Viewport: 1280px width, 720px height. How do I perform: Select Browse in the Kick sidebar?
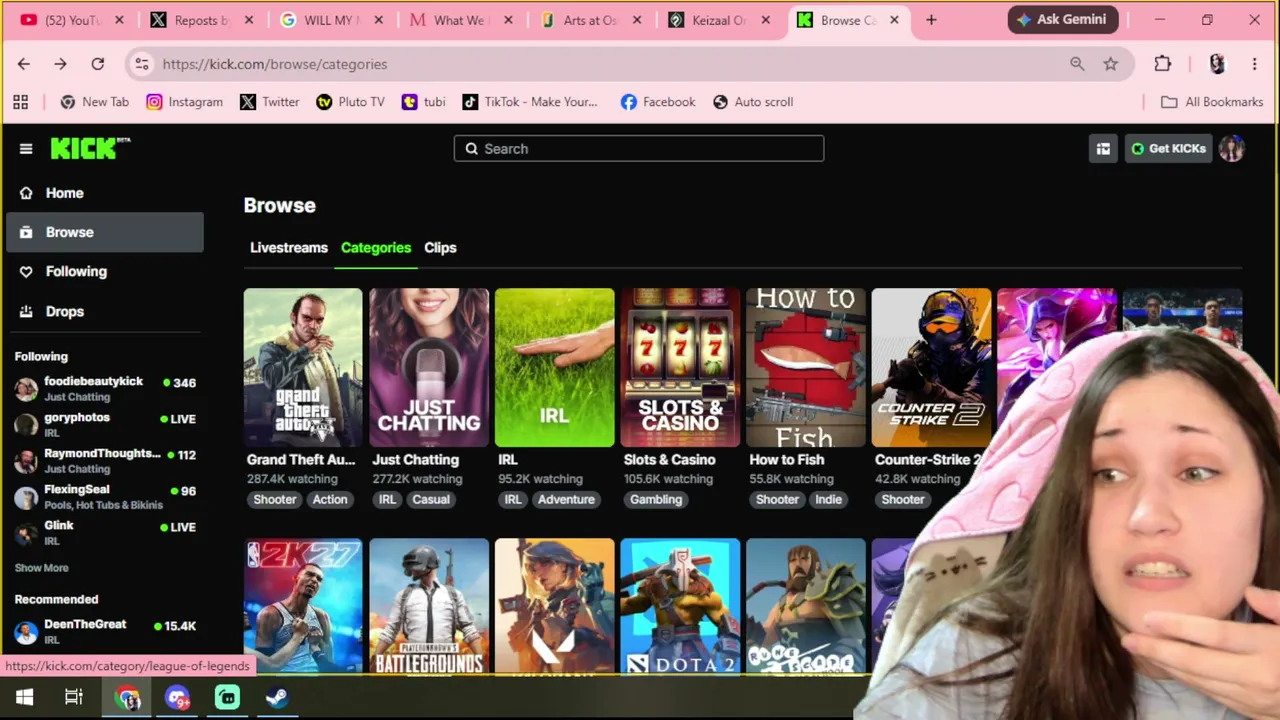[104, 232]
